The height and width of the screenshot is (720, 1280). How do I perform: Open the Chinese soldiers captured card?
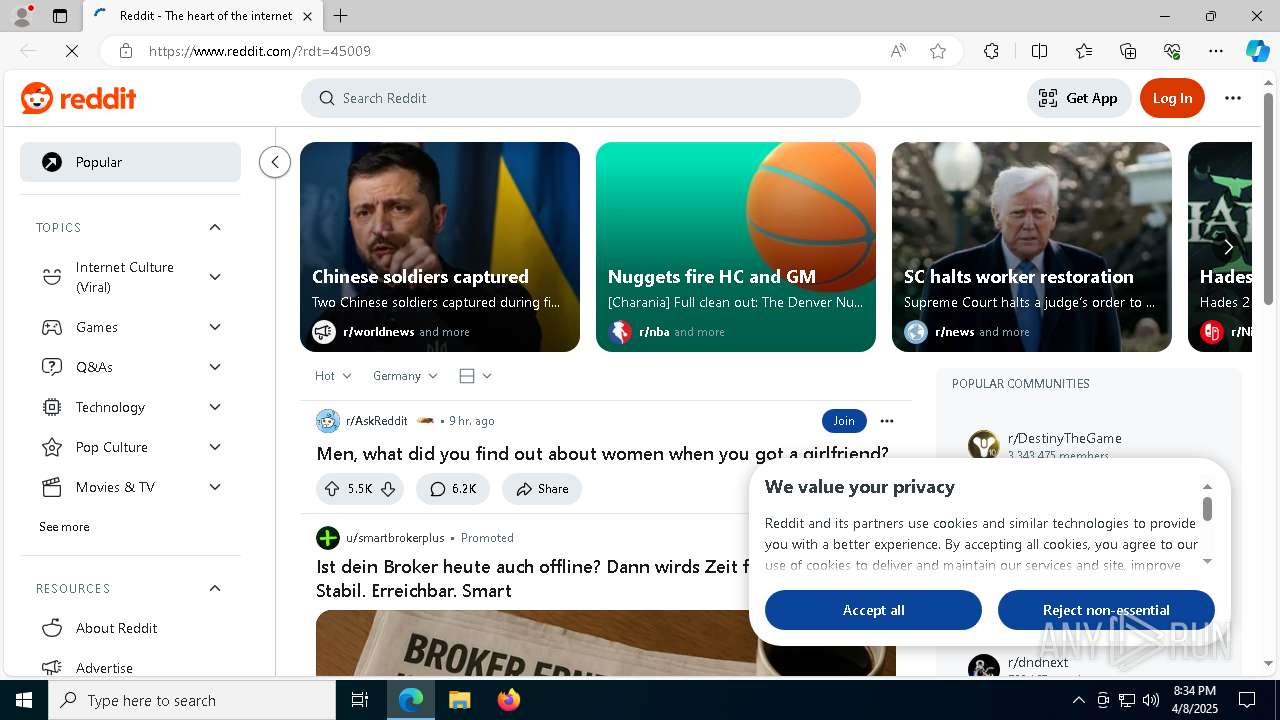pos(440,247)
